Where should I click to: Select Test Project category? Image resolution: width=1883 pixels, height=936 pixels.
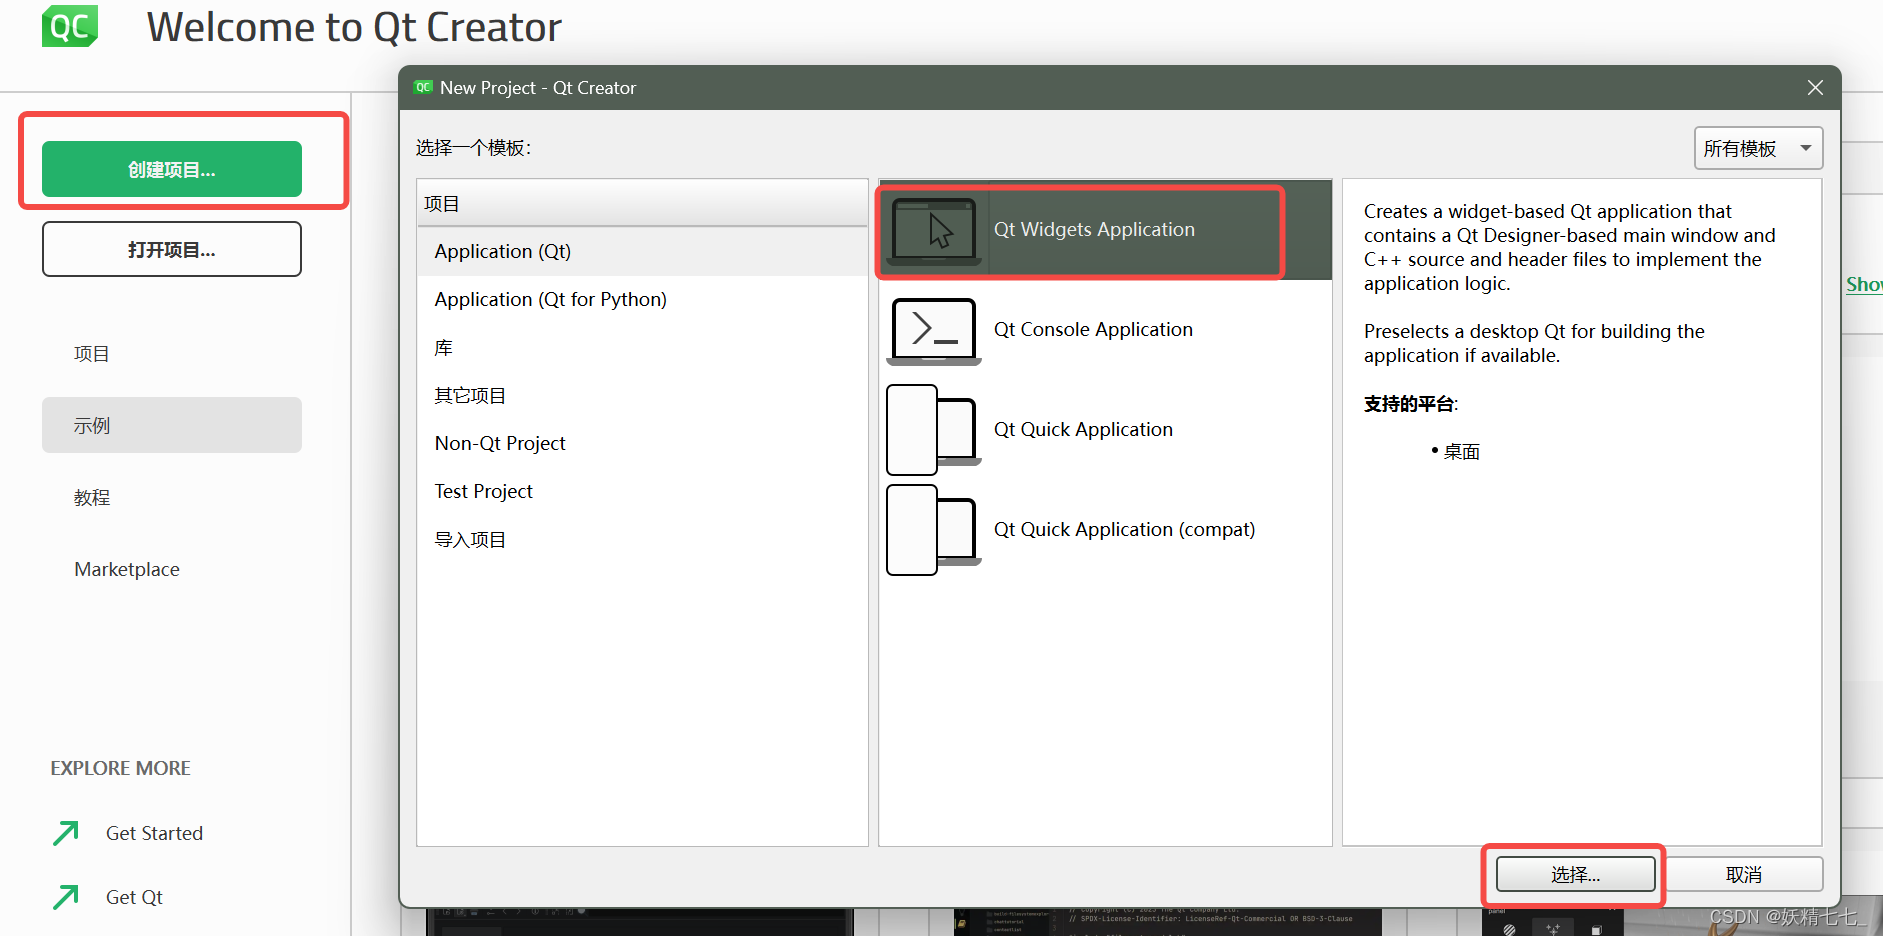click(642, 492)
